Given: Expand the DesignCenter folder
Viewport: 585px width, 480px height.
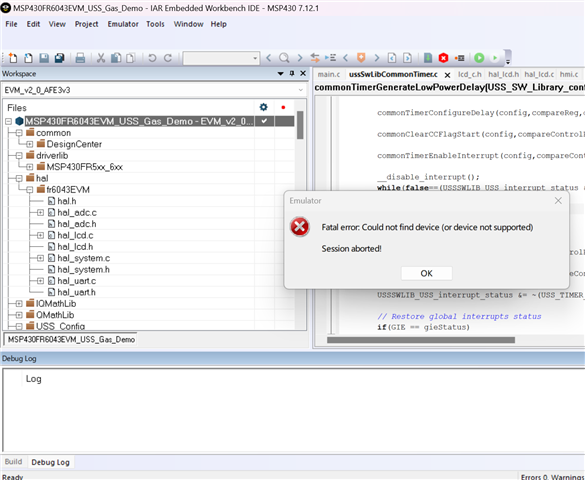Looking at the screenshot, I should click(29, 144).
